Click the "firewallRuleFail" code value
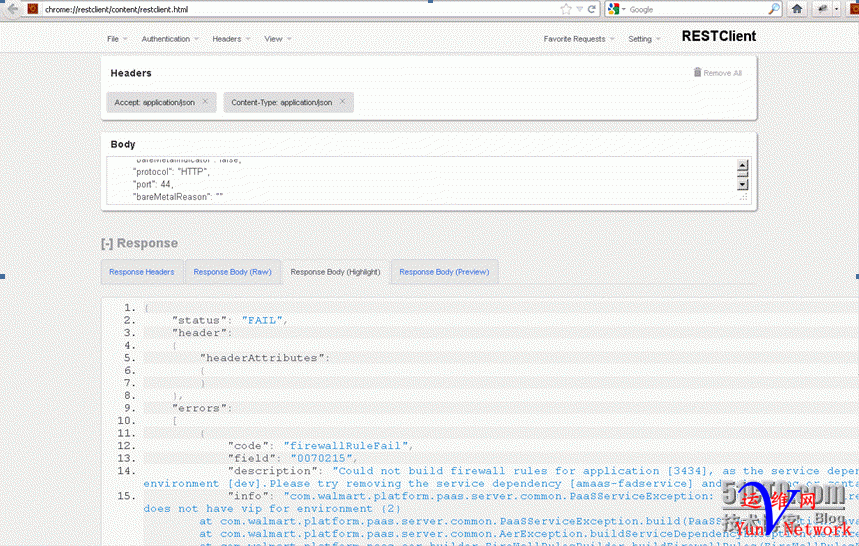 click(346, 446)
